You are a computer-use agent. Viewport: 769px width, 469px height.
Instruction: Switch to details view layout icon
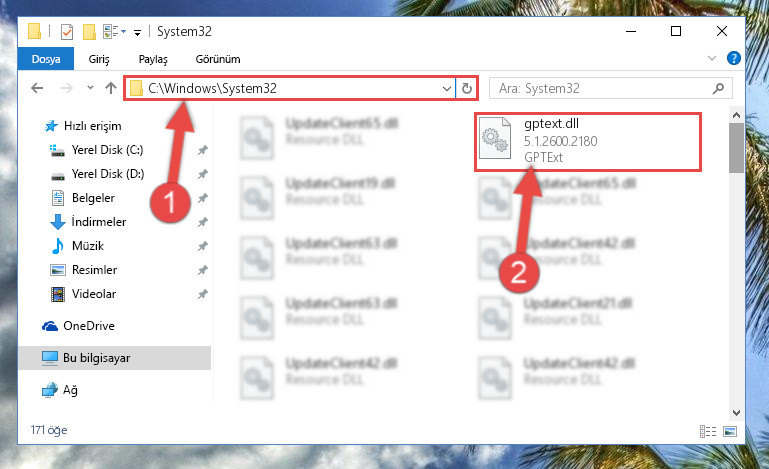click(x=708, y=431)
